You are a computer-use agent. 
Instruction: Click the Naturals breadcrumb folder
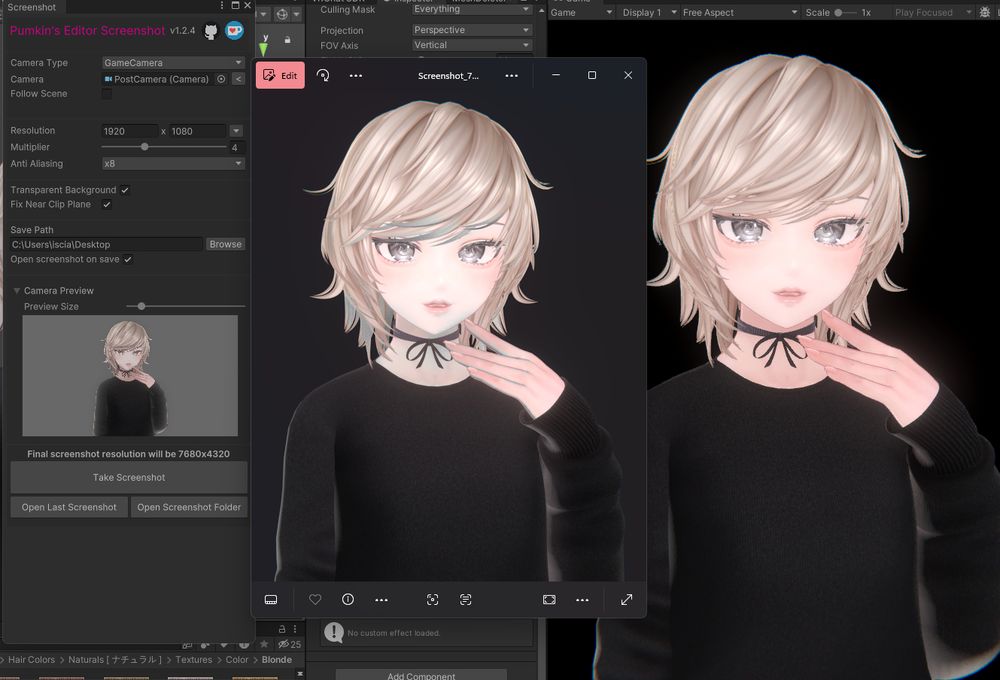tap(115, 660)
